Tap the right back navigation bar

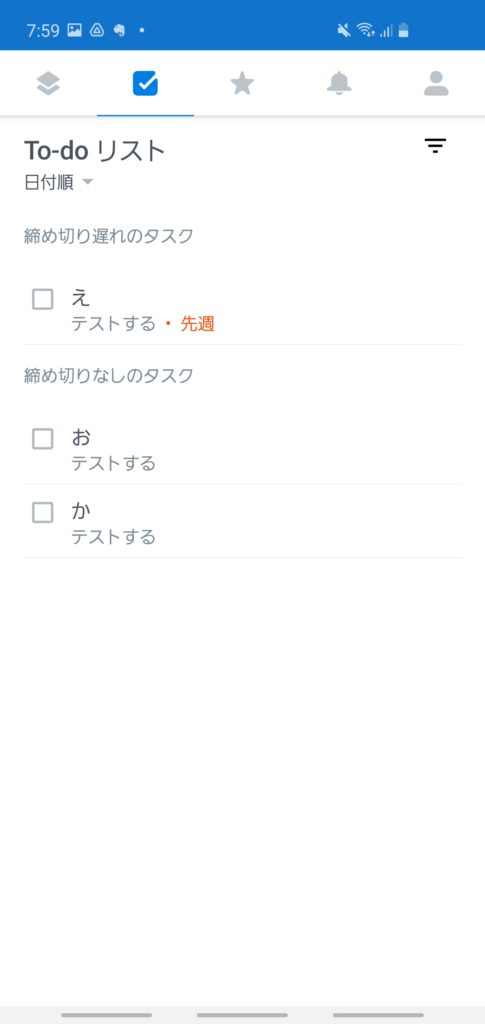pos(378,1015)
